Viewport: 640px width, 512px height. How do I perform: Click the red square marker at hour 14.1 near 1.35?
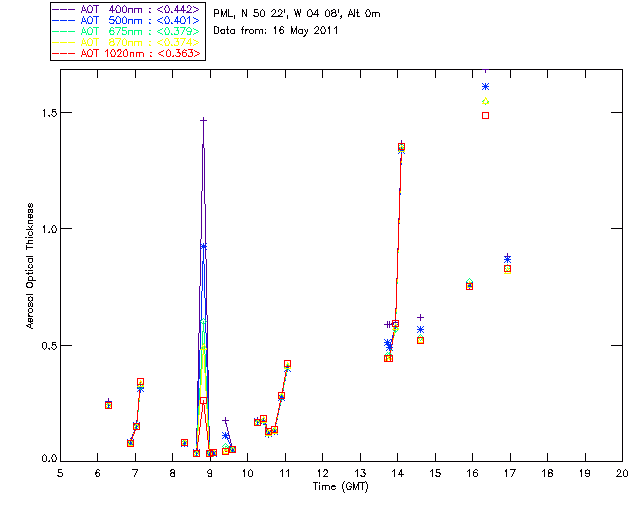point(402,147)
